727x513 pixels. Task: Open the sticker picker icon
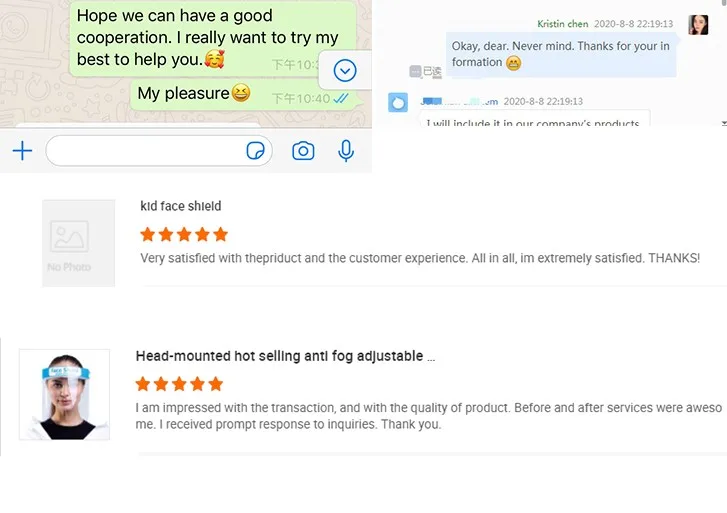[x=256, y=151]
